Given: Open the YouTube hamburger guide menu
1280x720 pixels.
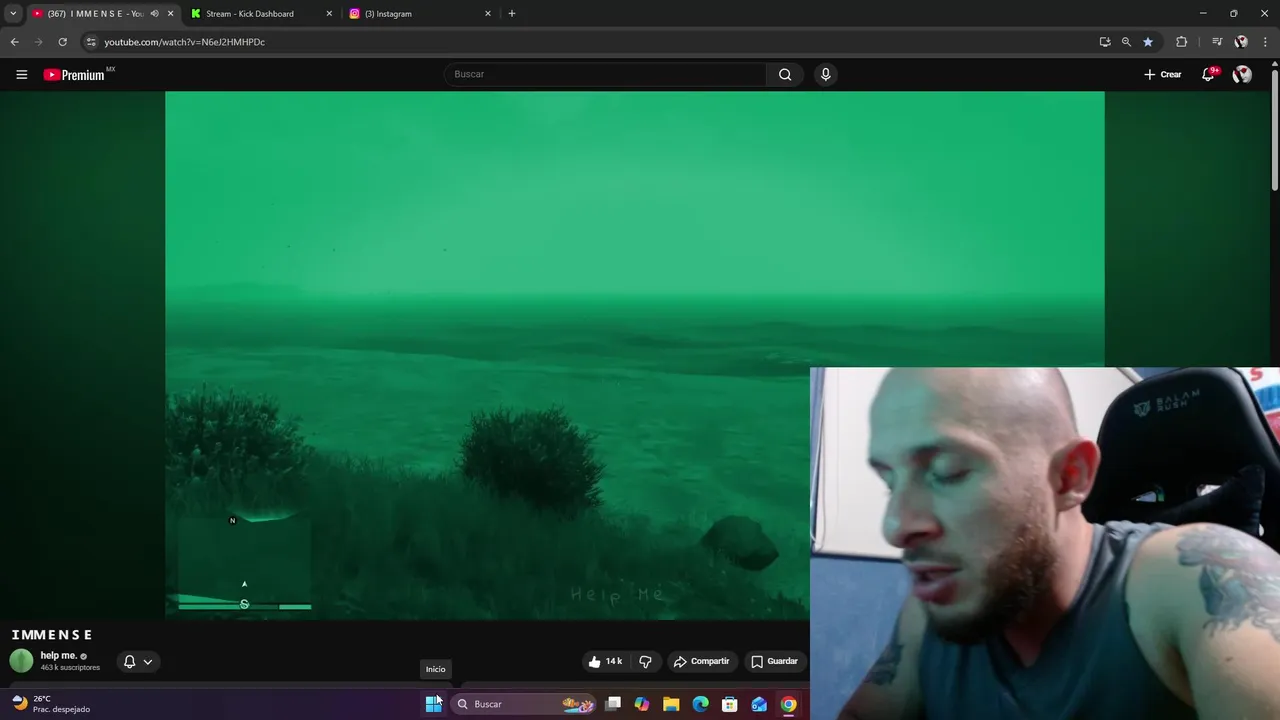Looking at the screenshot, I should point(21,74).
